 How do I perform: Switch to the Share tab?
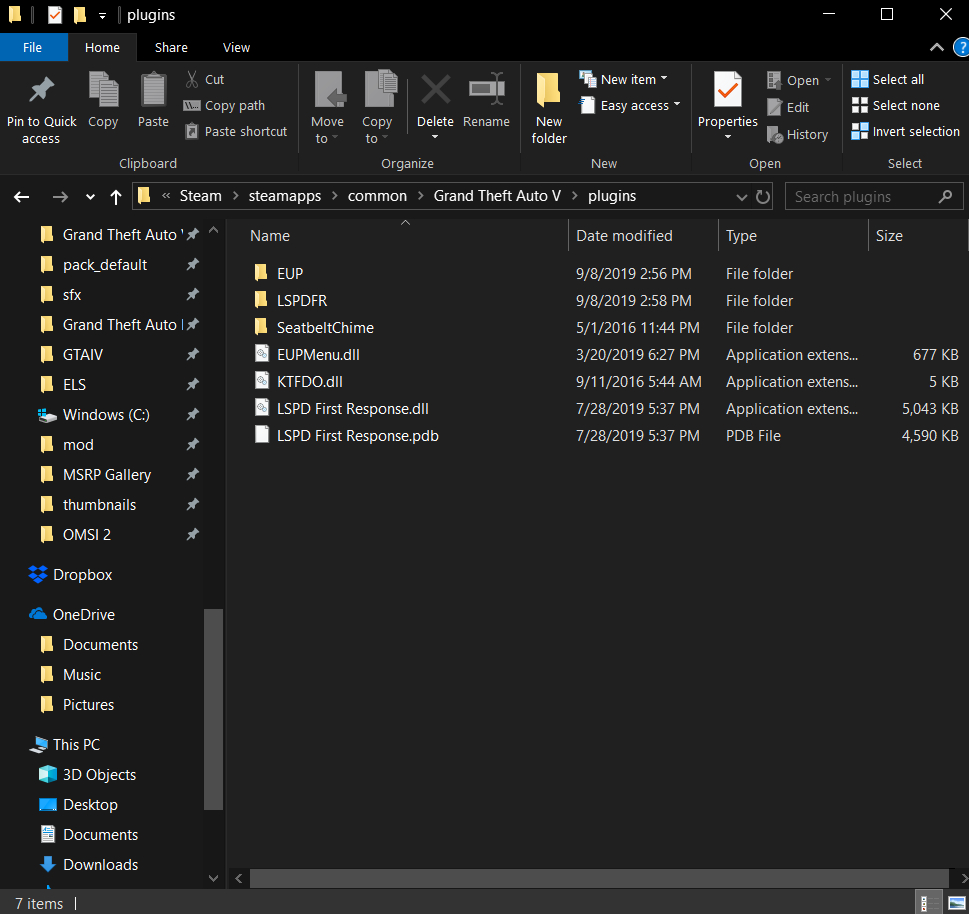(x=171, y=48)
